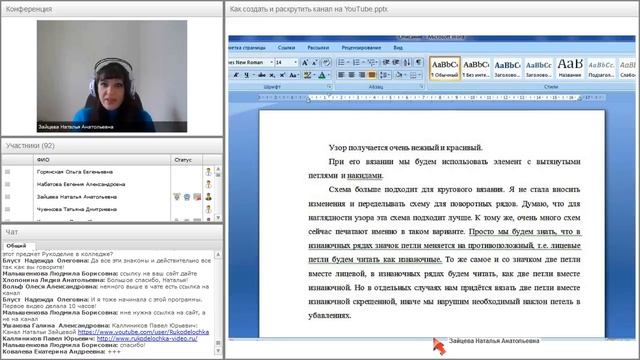Click user icon of Горинская Ольга Евгеньевна
This screenshot has width=640, height=360.
[x=209, y=172]
